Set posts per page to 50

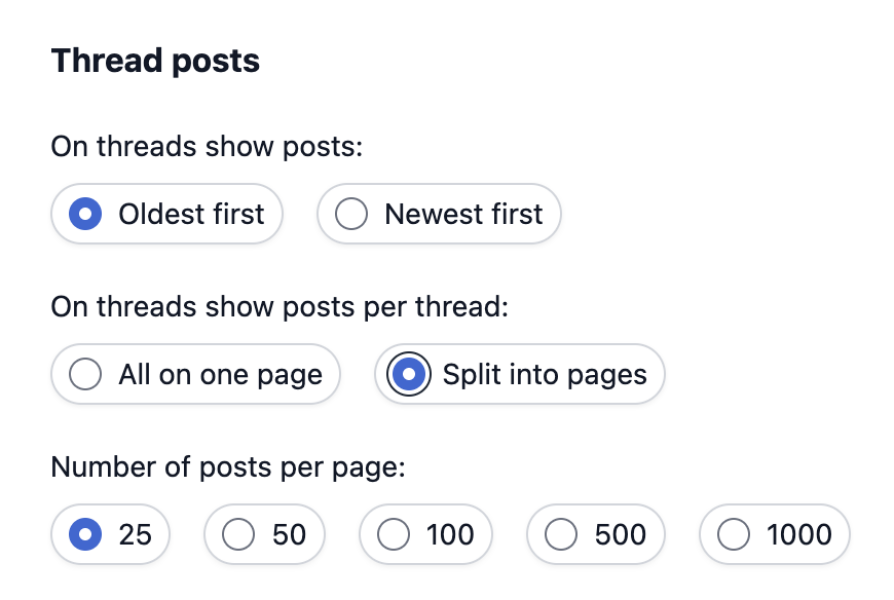(262, 535)
